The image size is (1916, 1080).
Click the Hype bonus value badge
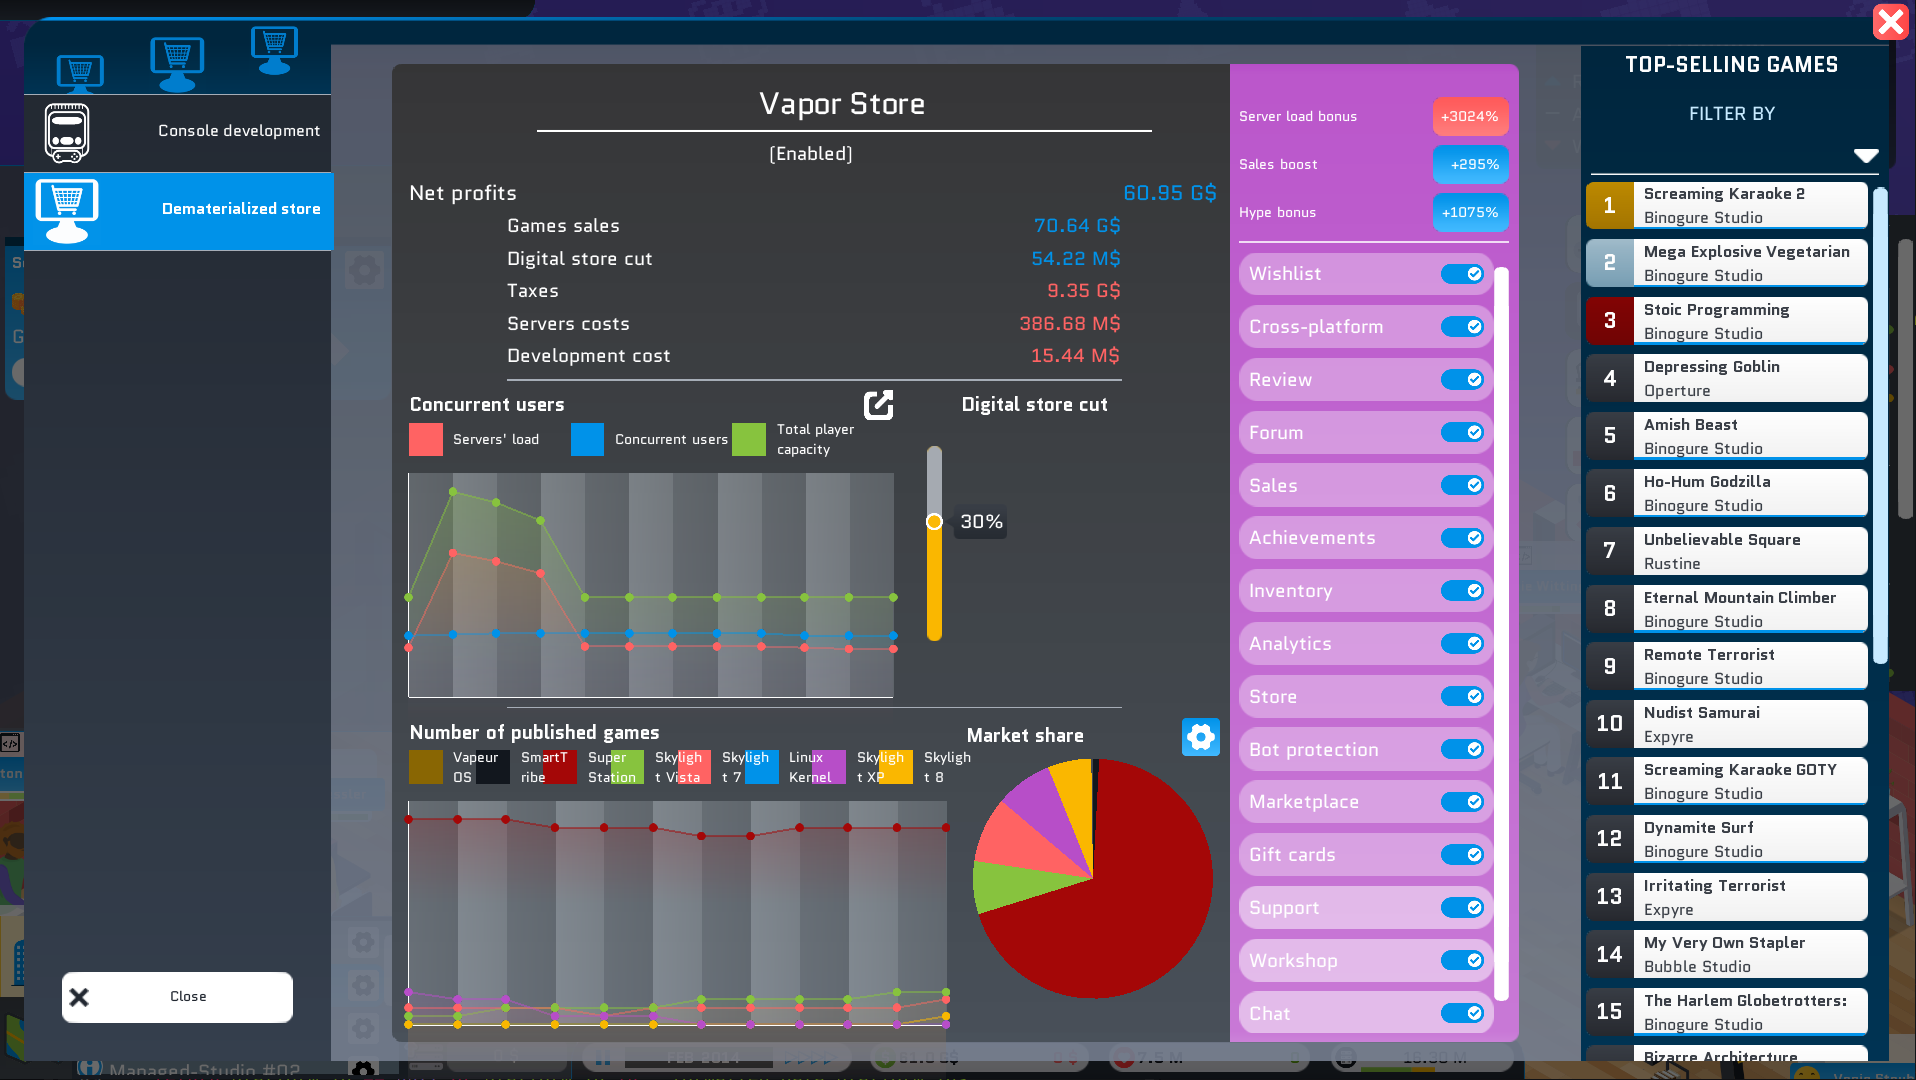coord(1470,213)
